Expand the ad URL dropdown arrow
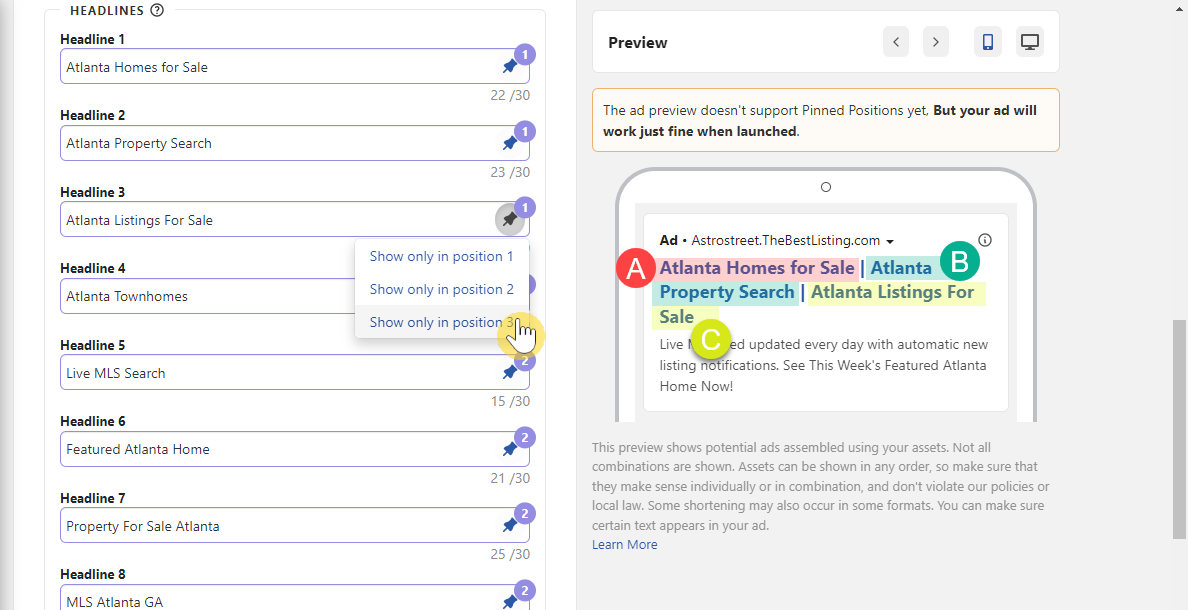The height and width of the screenshot is (610, 1188). coord(890,241)
